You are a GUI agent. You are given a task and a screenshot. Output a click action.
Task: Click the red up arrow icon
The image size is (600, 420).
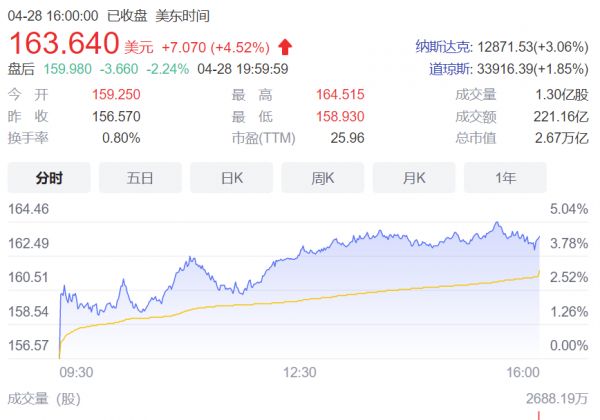[286, 46]
